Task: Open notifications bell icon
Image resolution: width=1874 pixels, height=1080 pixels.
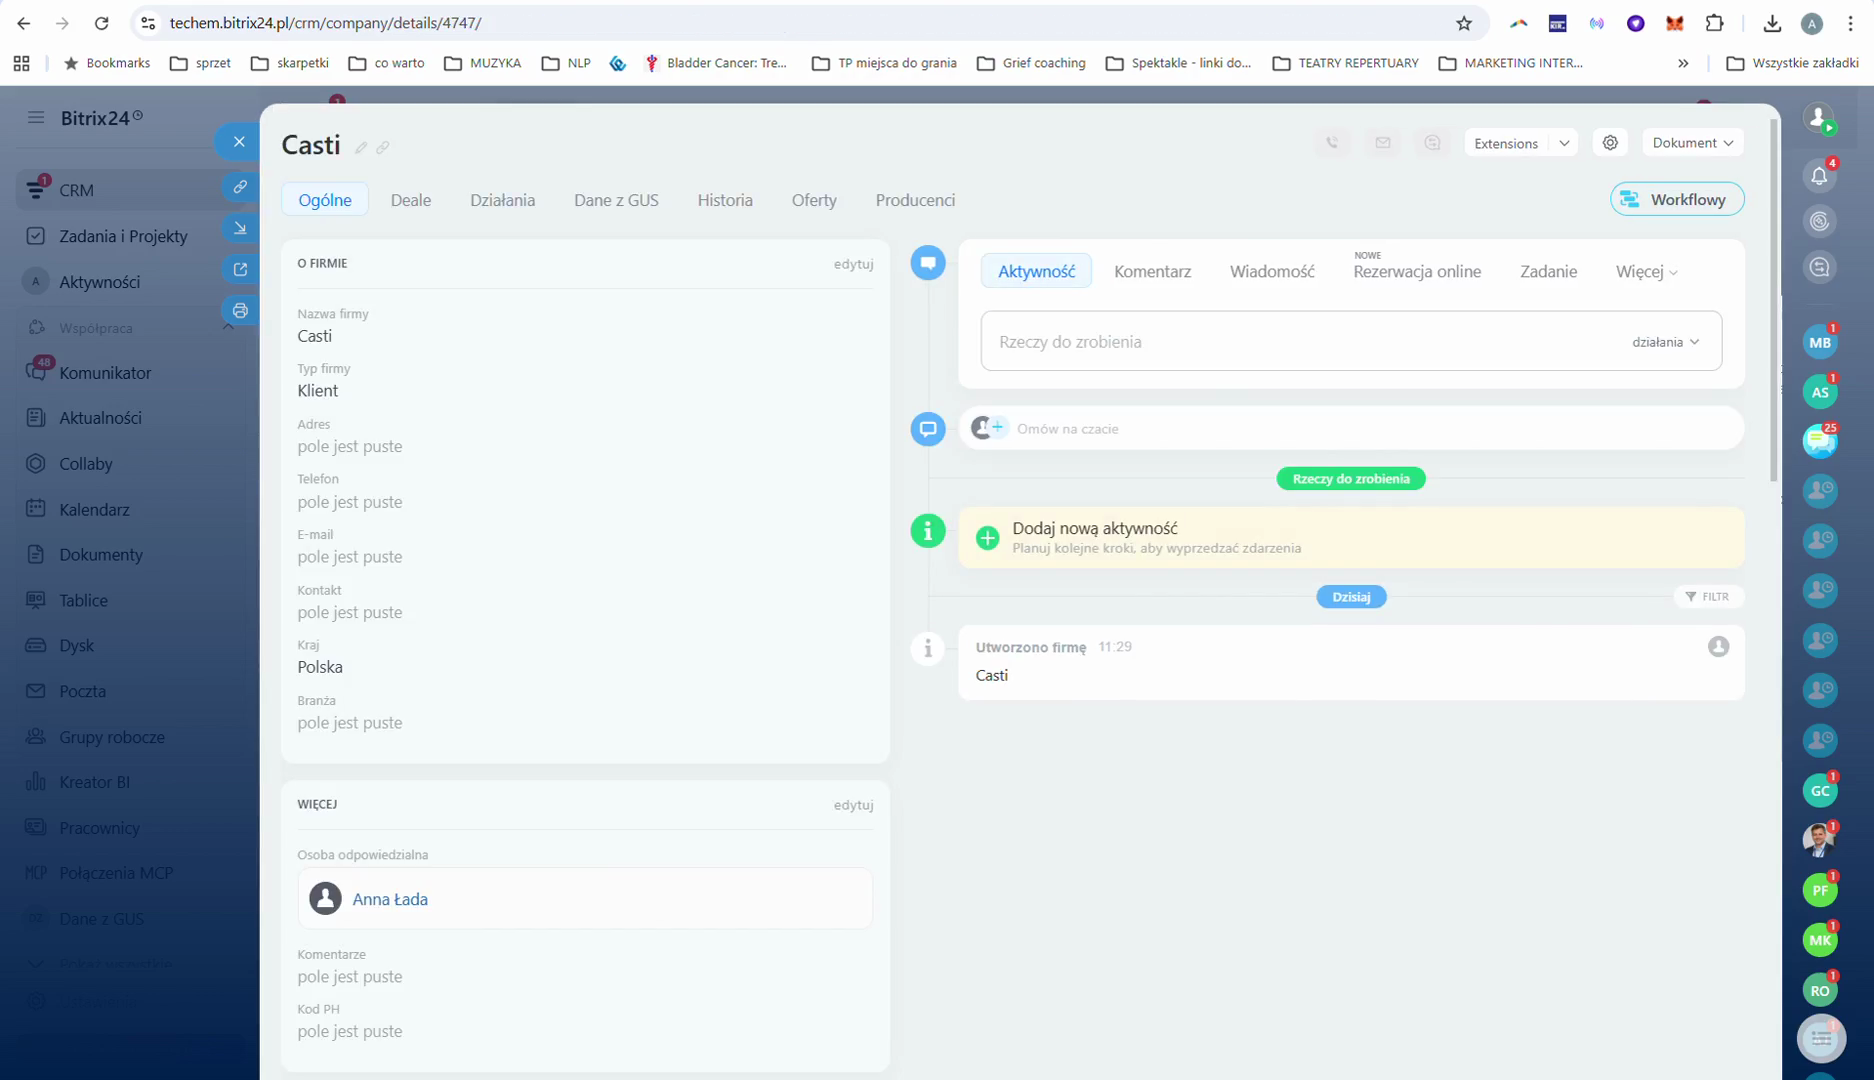Action: point(1819,176)
